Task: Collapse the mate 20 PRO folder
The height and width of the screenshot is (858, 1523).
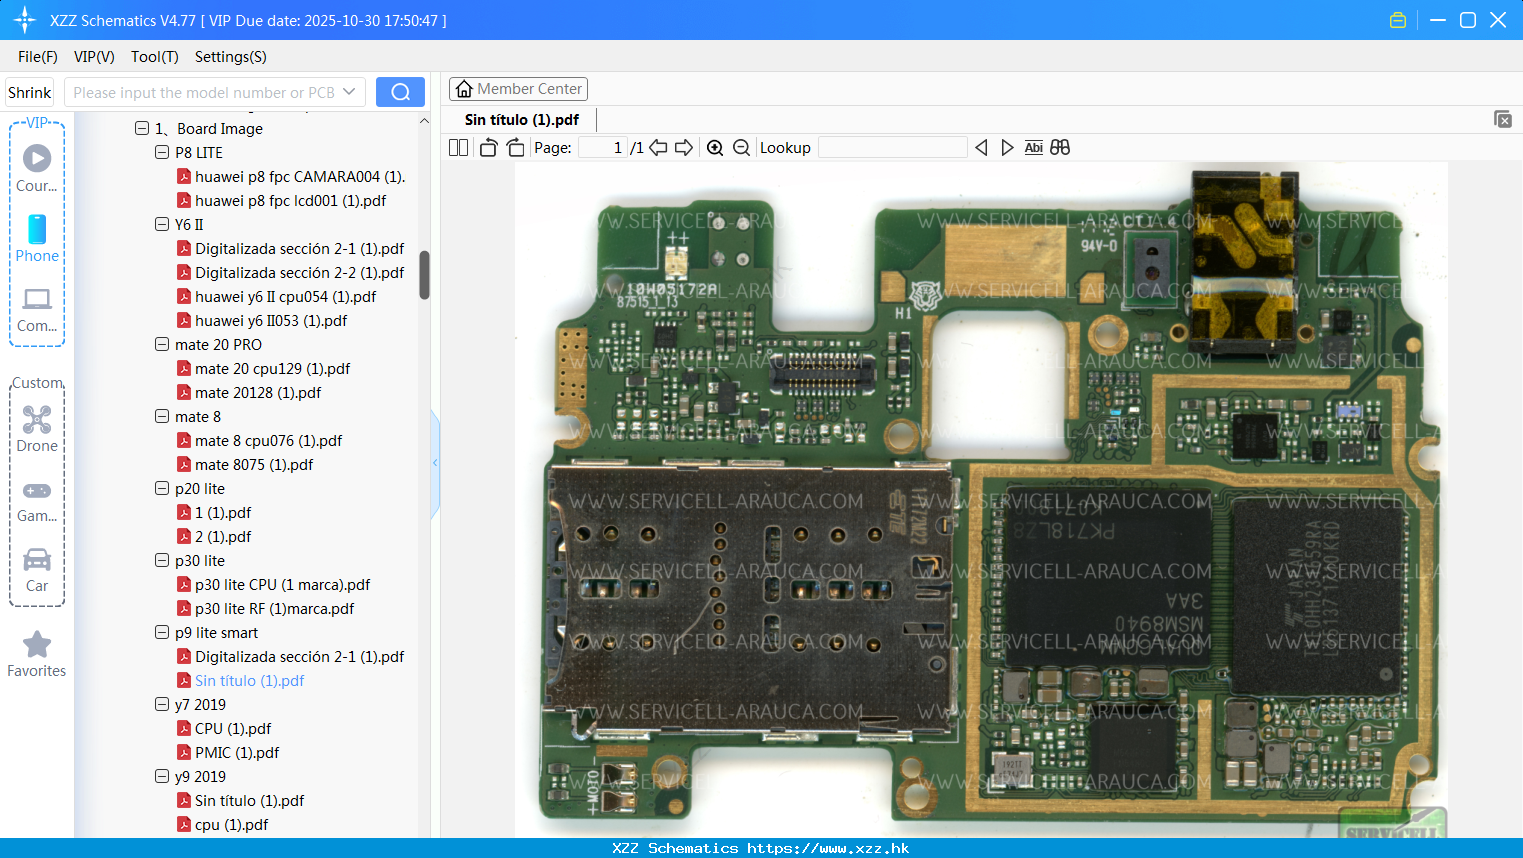Action: point(162,344)
